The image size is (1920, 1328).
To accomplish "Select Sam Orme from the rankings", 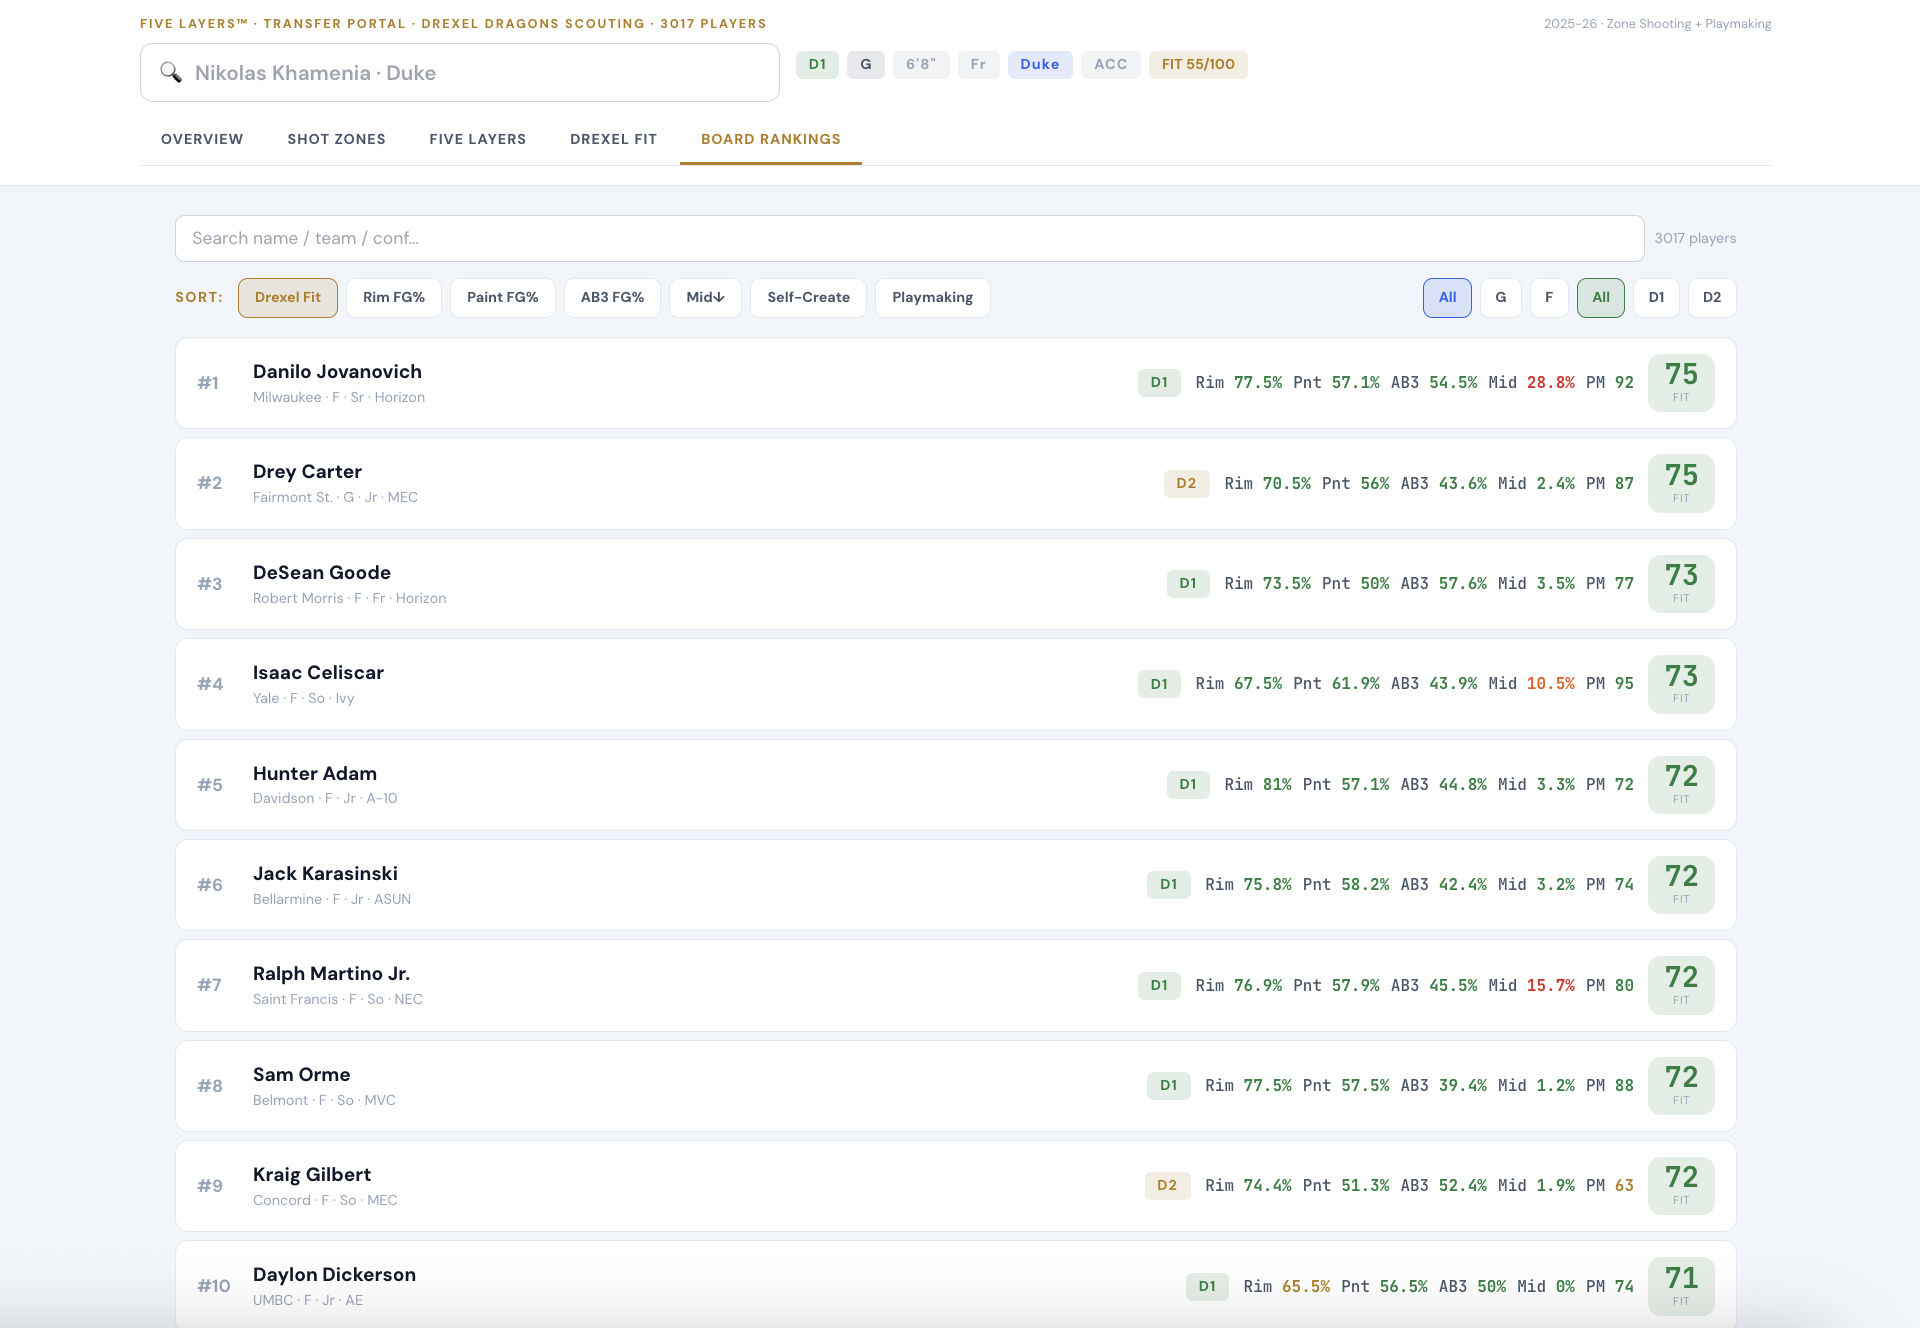I will pos(956,1086).
